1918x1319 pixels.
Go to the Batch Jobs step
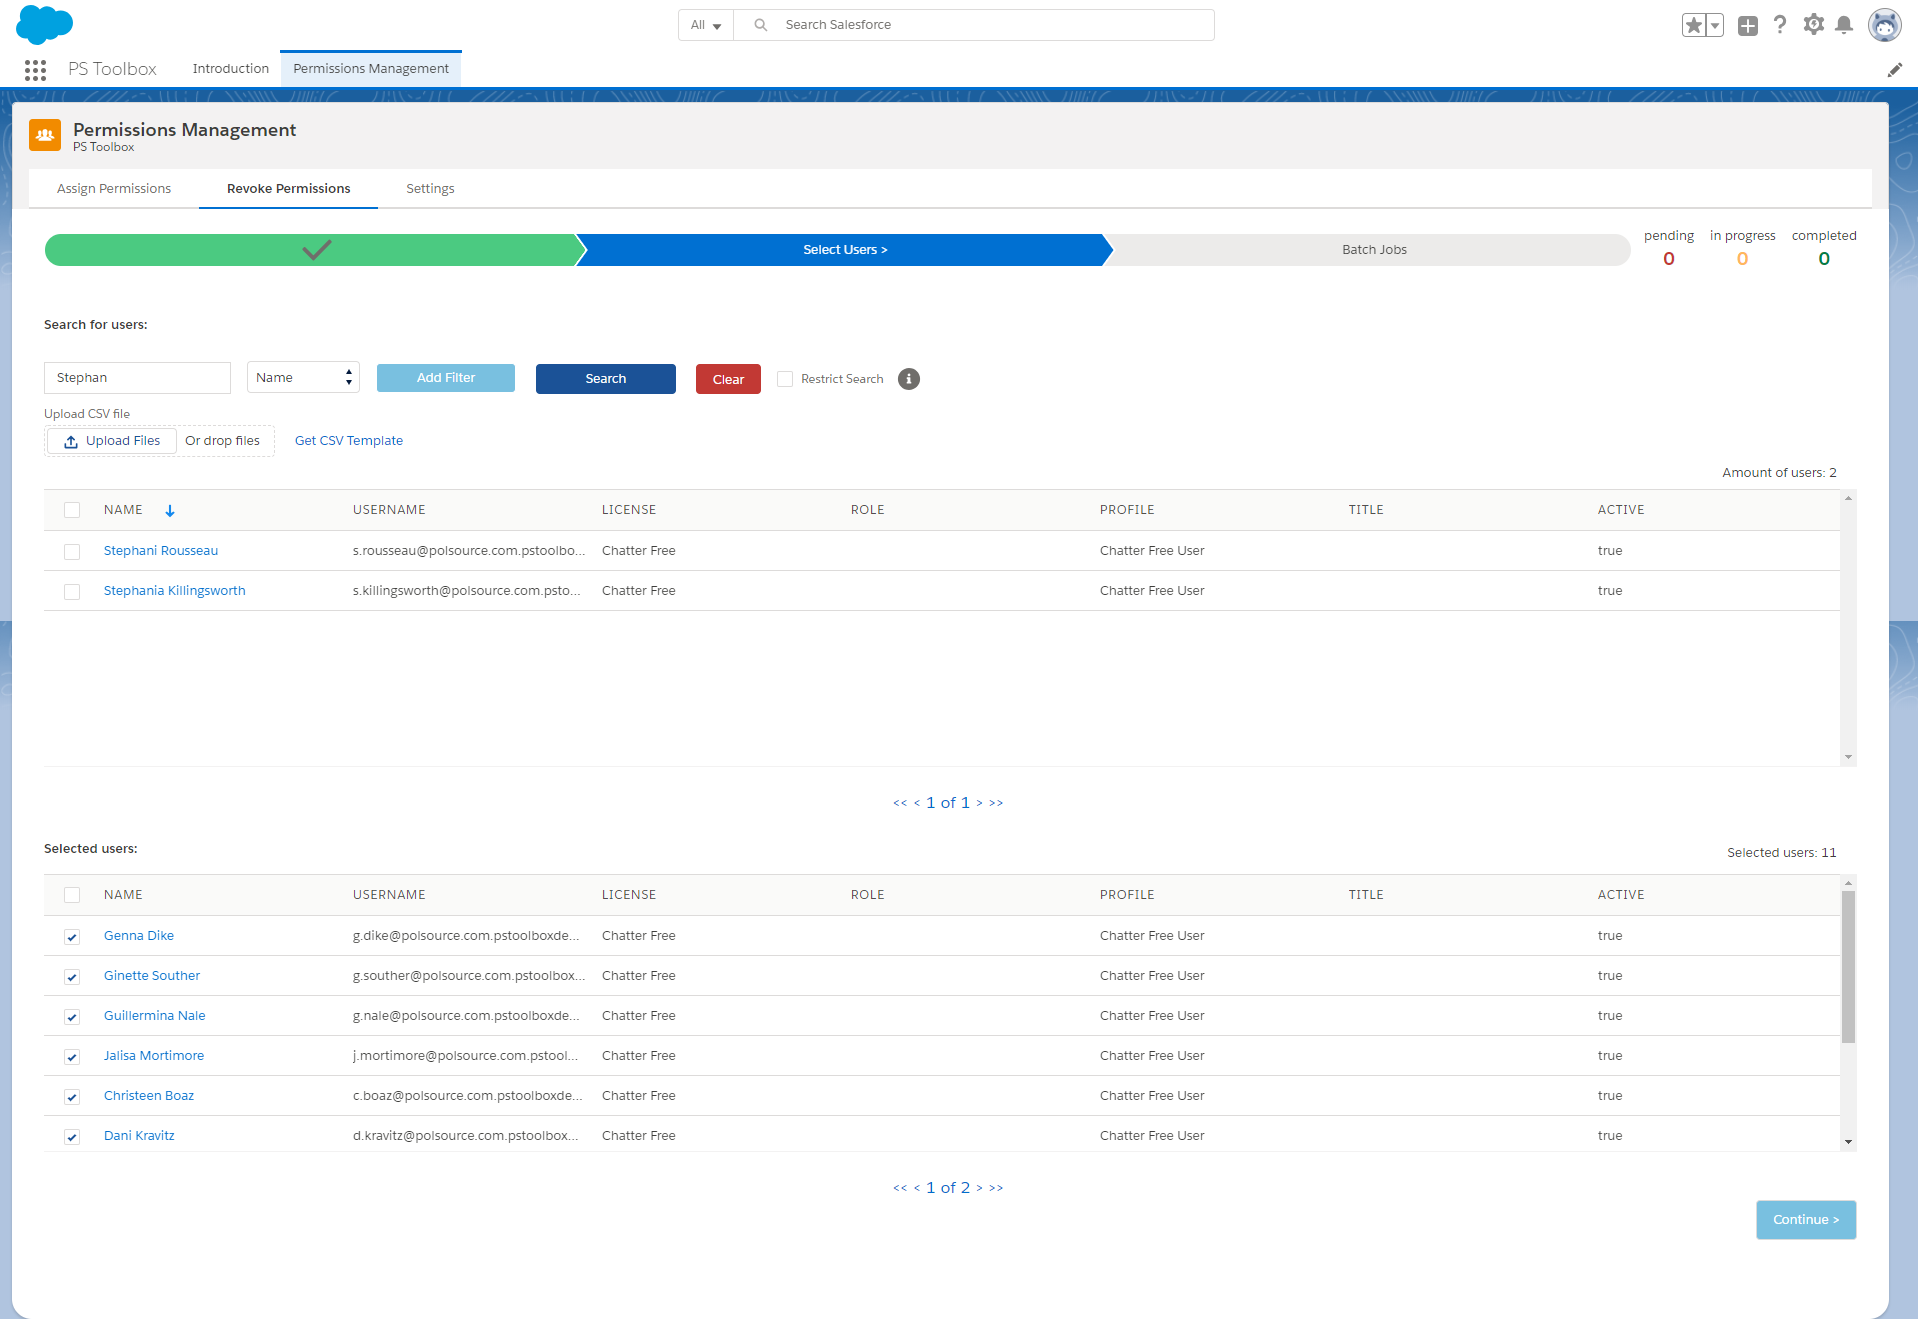[x=1373, y=250]
